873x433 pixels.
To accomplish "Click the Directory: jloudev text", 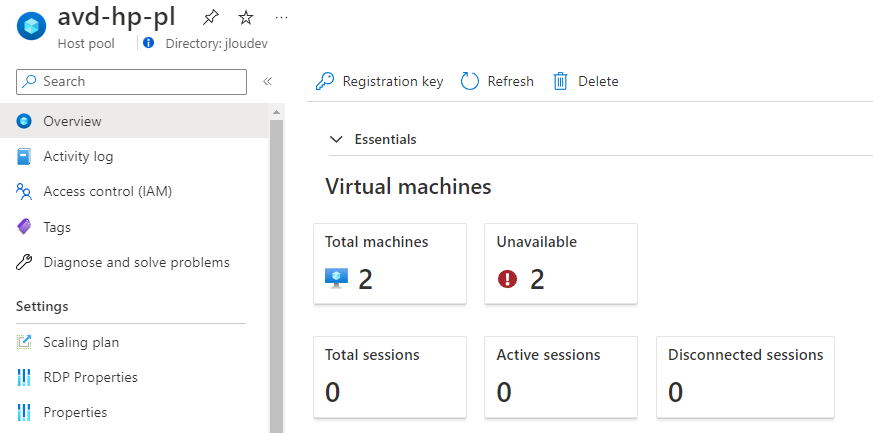I will coord(217,43).
